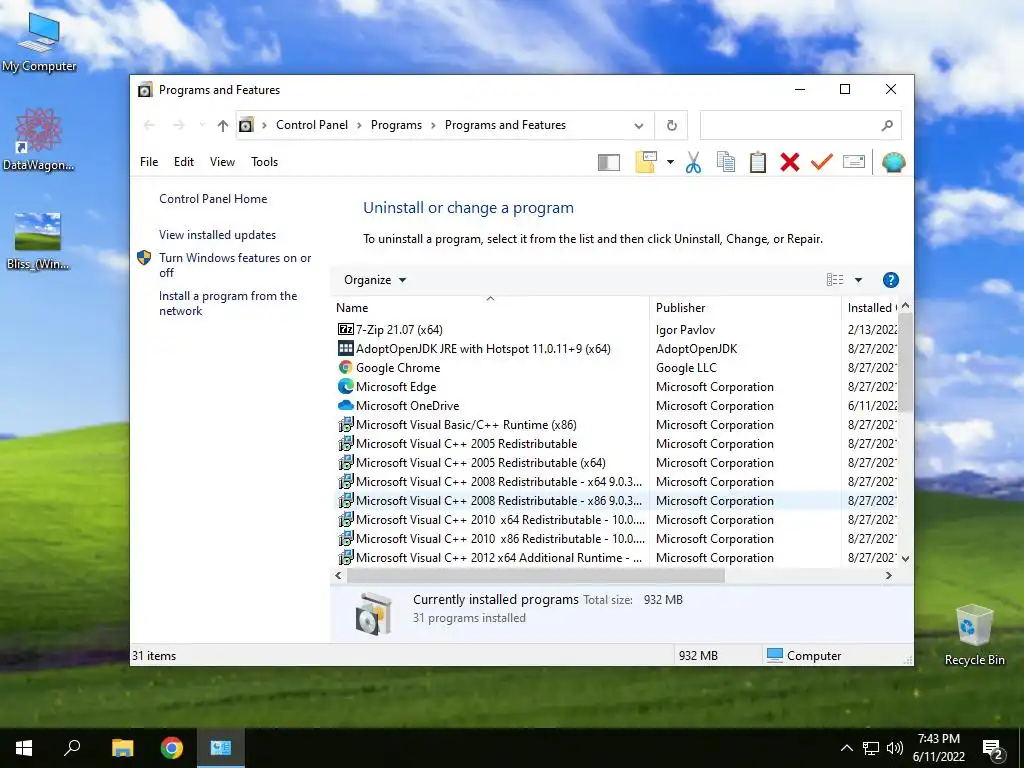Click the horizontal scrollbar right arrow
Screen dimensions: 1024x768
click(x=888, y=576)
